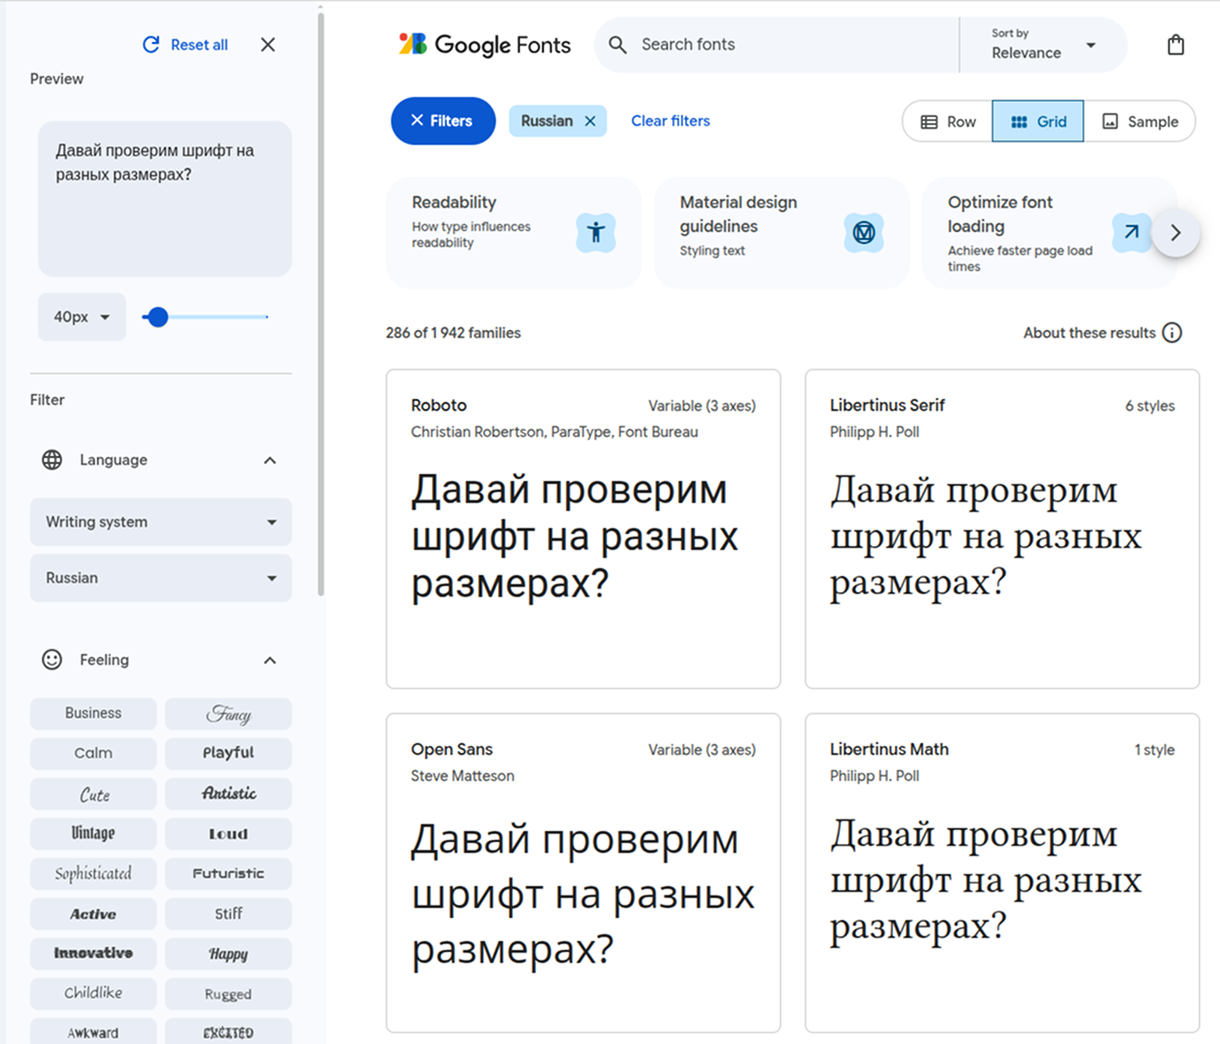Toggle the Cute feeling chip

pos(93,794)
